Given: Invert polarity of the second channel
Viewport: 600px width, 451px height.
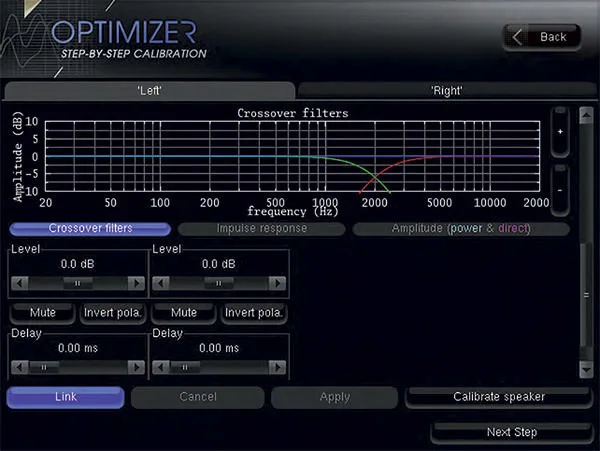Looking at the screenshot, I should click(x=254, y=313).
